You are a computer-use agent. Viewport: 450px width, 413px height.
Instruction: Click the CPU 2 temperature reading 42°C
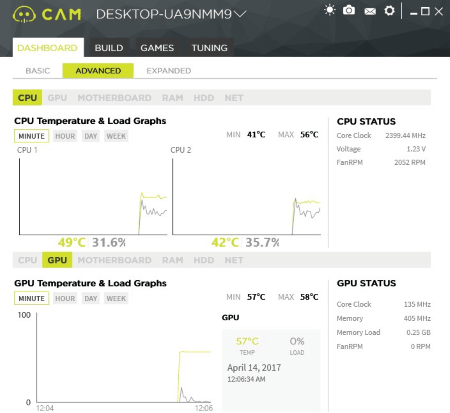coord(225,242)
